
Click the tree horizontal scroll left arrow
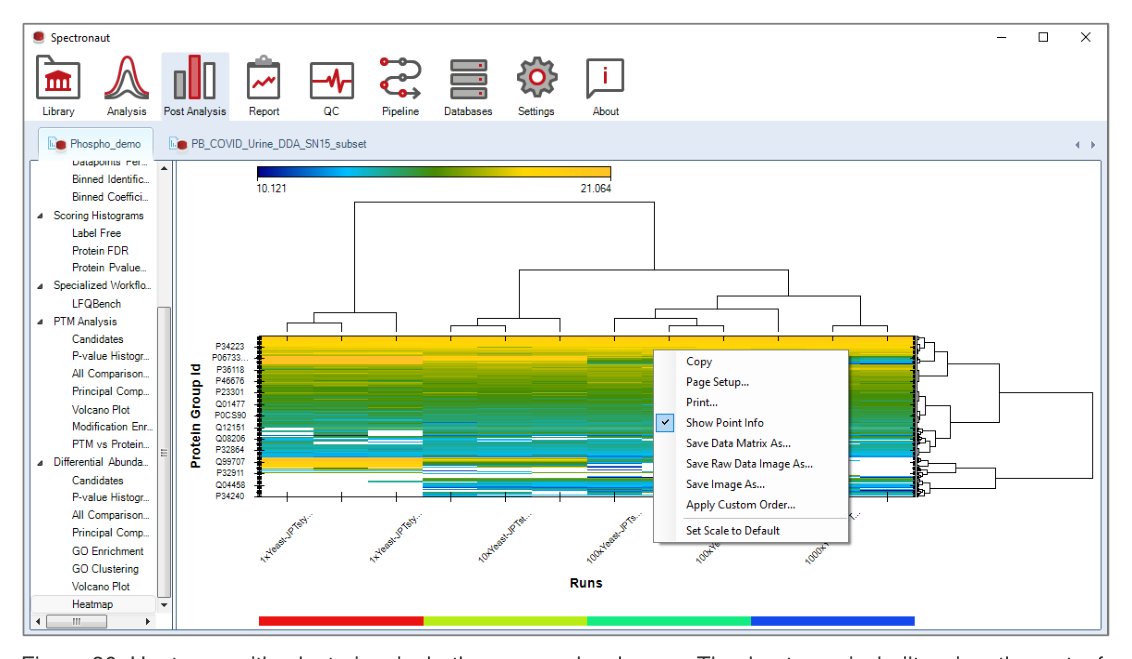coord(38,621)
